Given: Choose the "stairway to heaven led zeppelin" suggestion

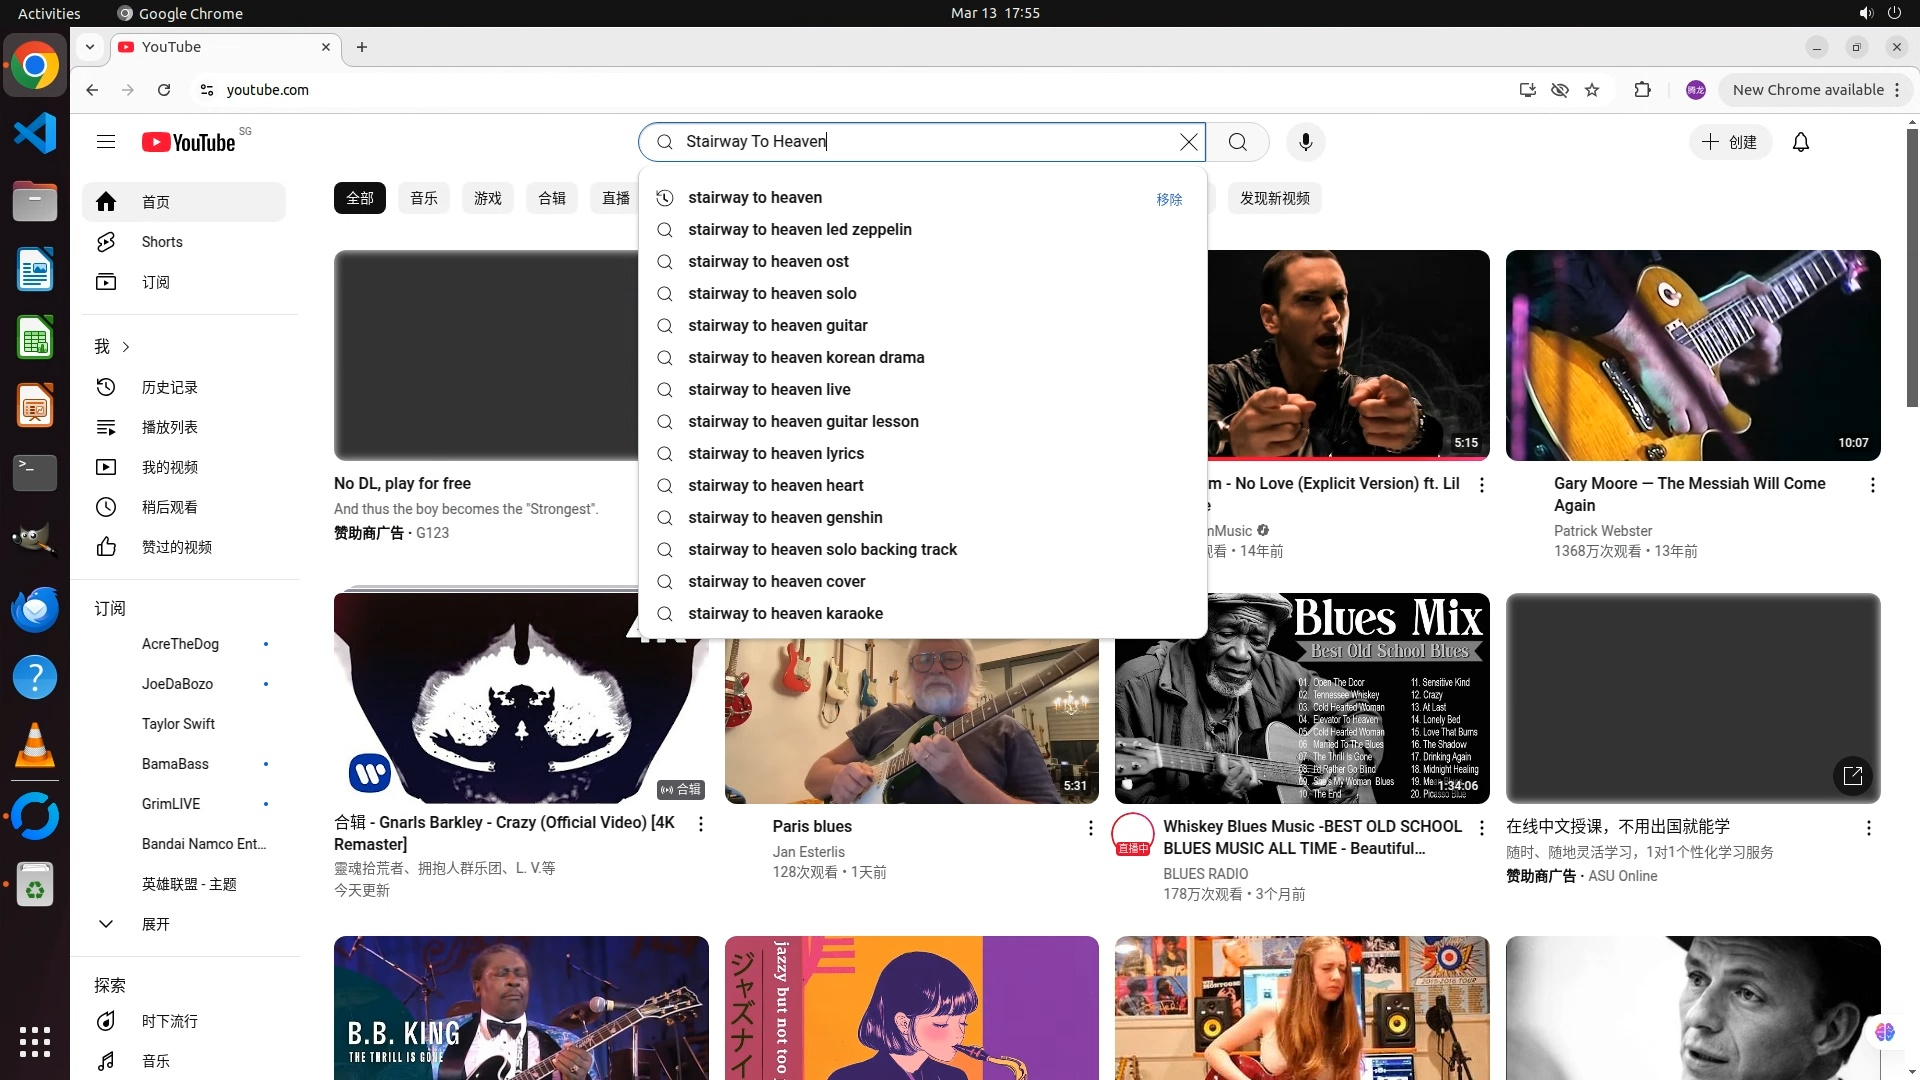Looking at the screenshot, I should coord(799,230).
